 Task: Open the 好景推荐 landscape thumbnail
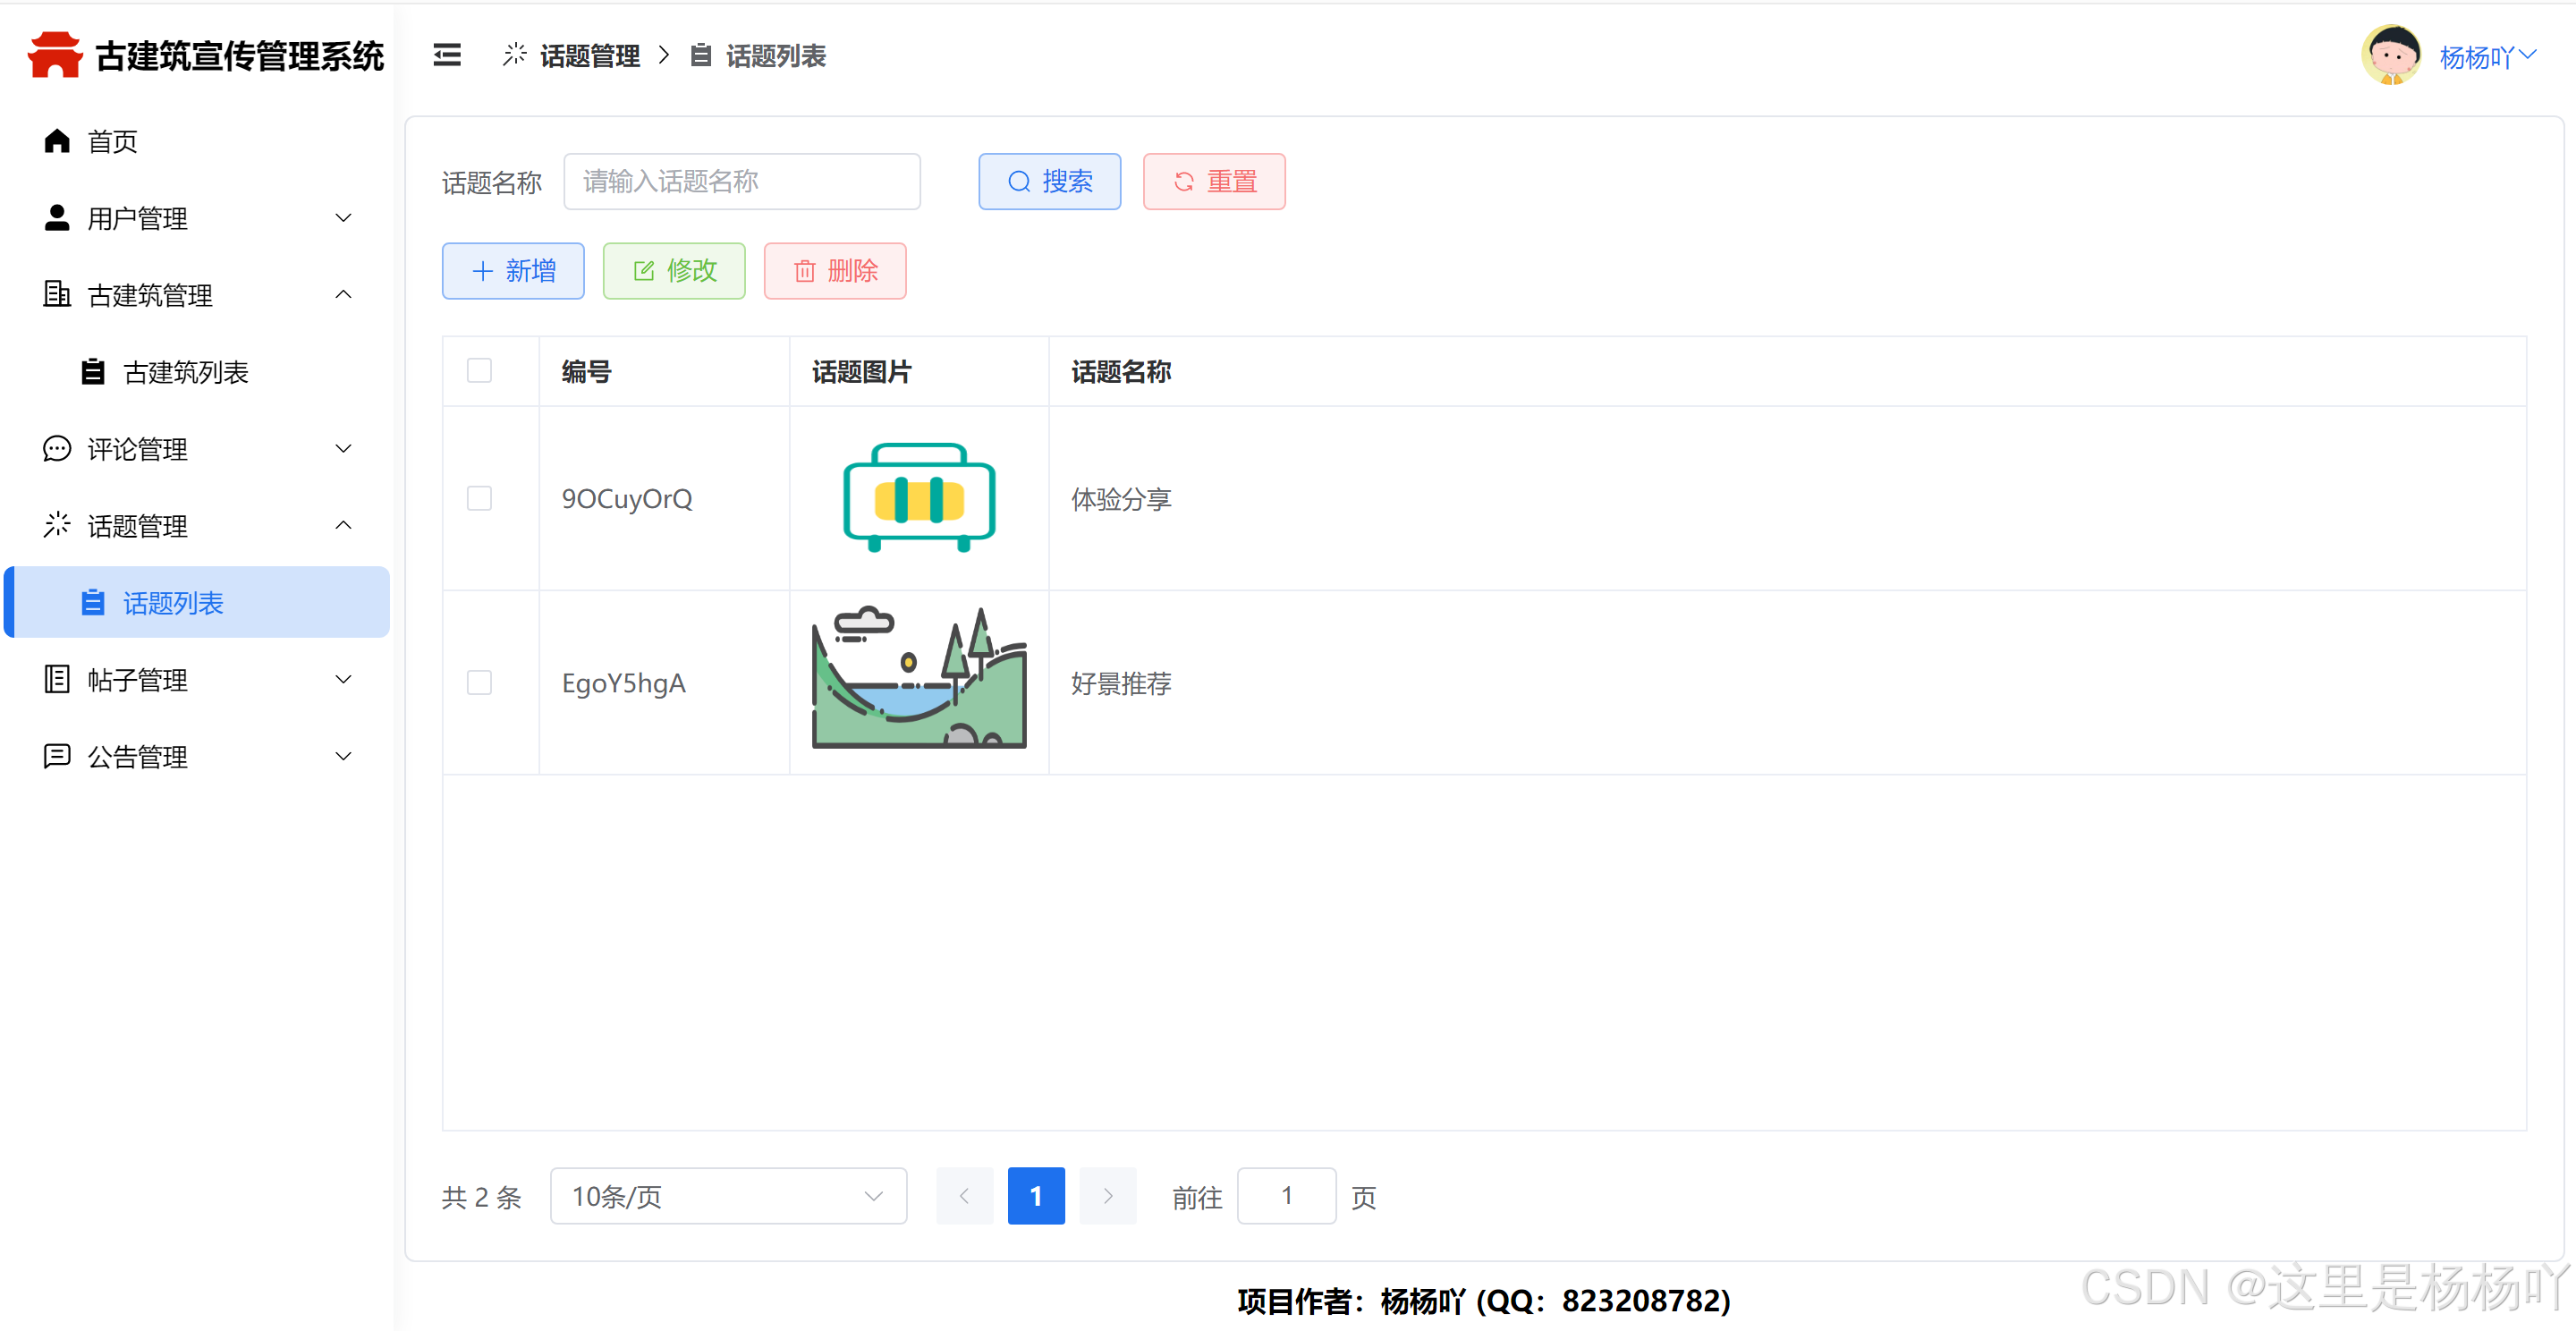pos(918,680)
